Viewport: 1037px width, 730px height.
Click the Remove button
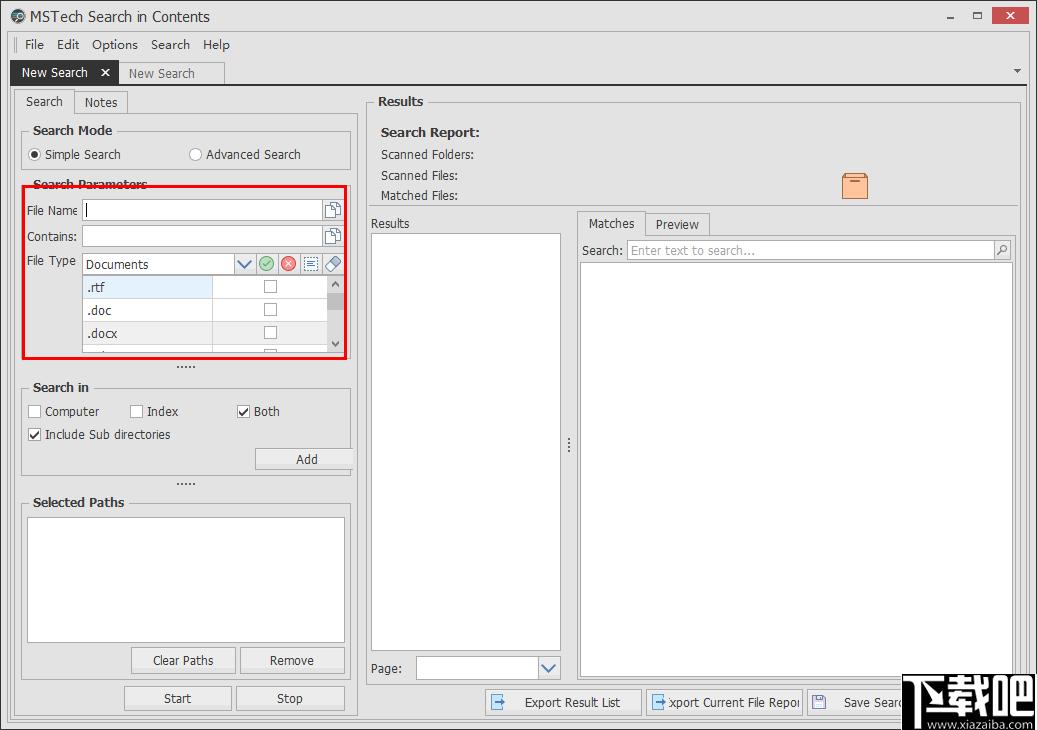tap(292, 660)
